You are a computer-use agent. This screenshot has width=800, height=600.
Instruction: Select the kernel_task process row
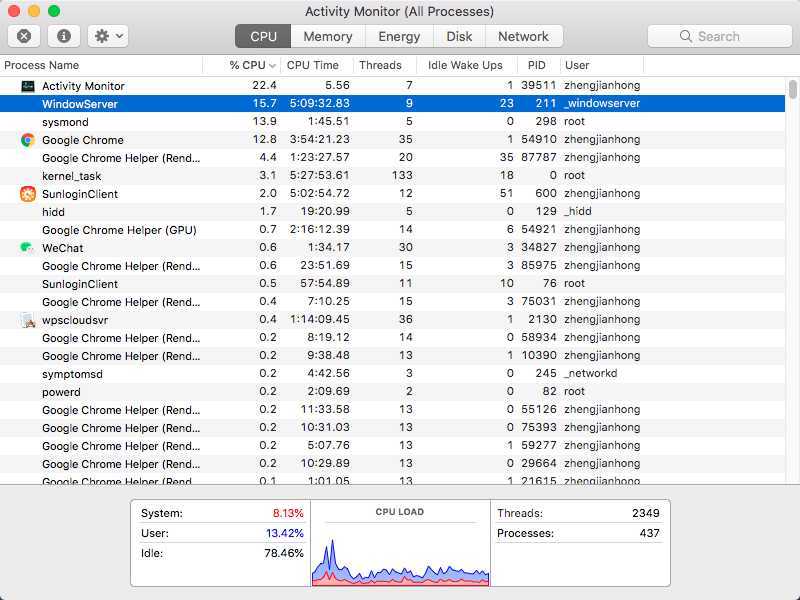pos(392,176)
